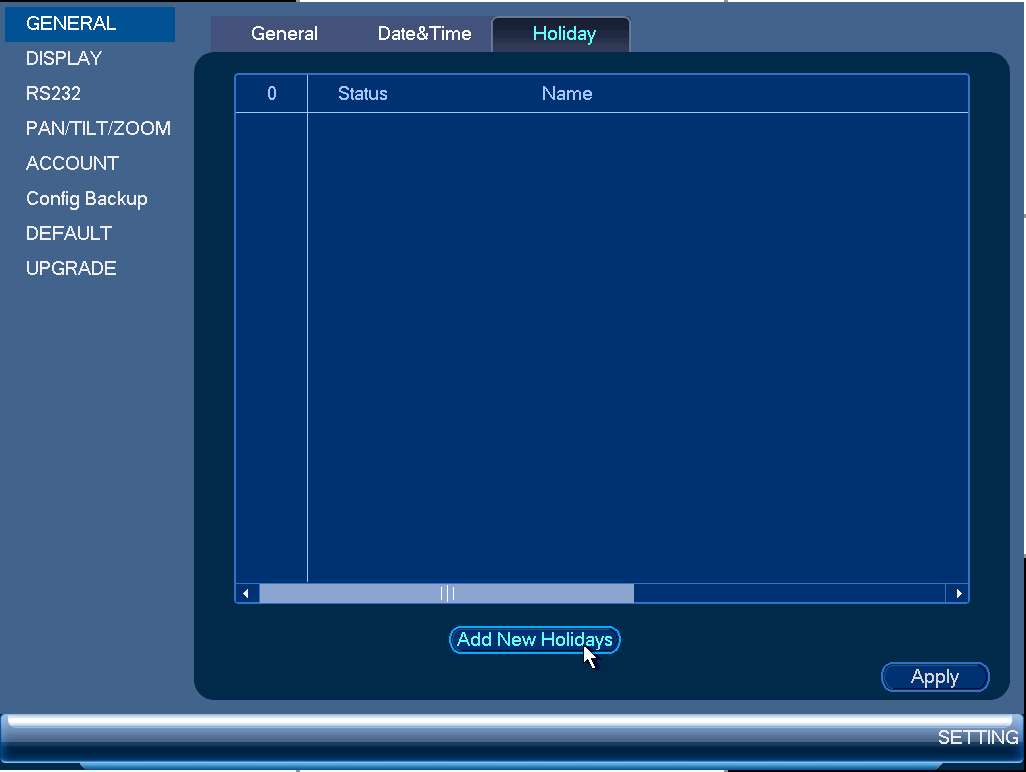Viewport: 1026px width, 772px height.
Task: Open the ACCOUNT section
Action: 72,163
